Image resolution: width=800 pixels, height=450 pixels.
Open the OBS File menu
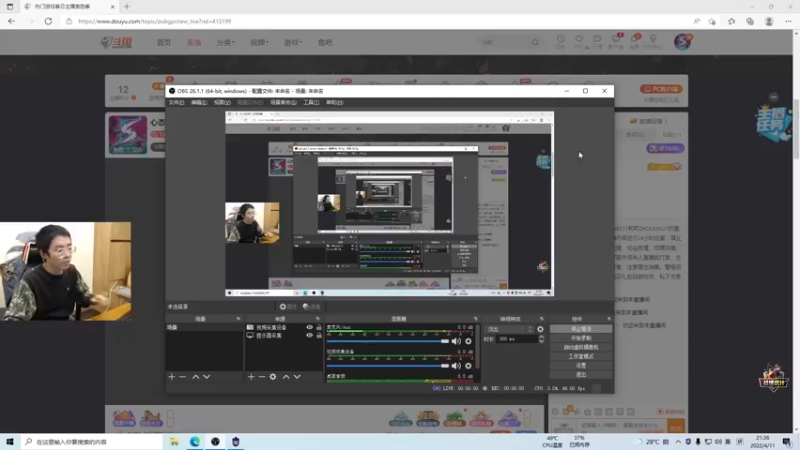(x=177, y=103)
